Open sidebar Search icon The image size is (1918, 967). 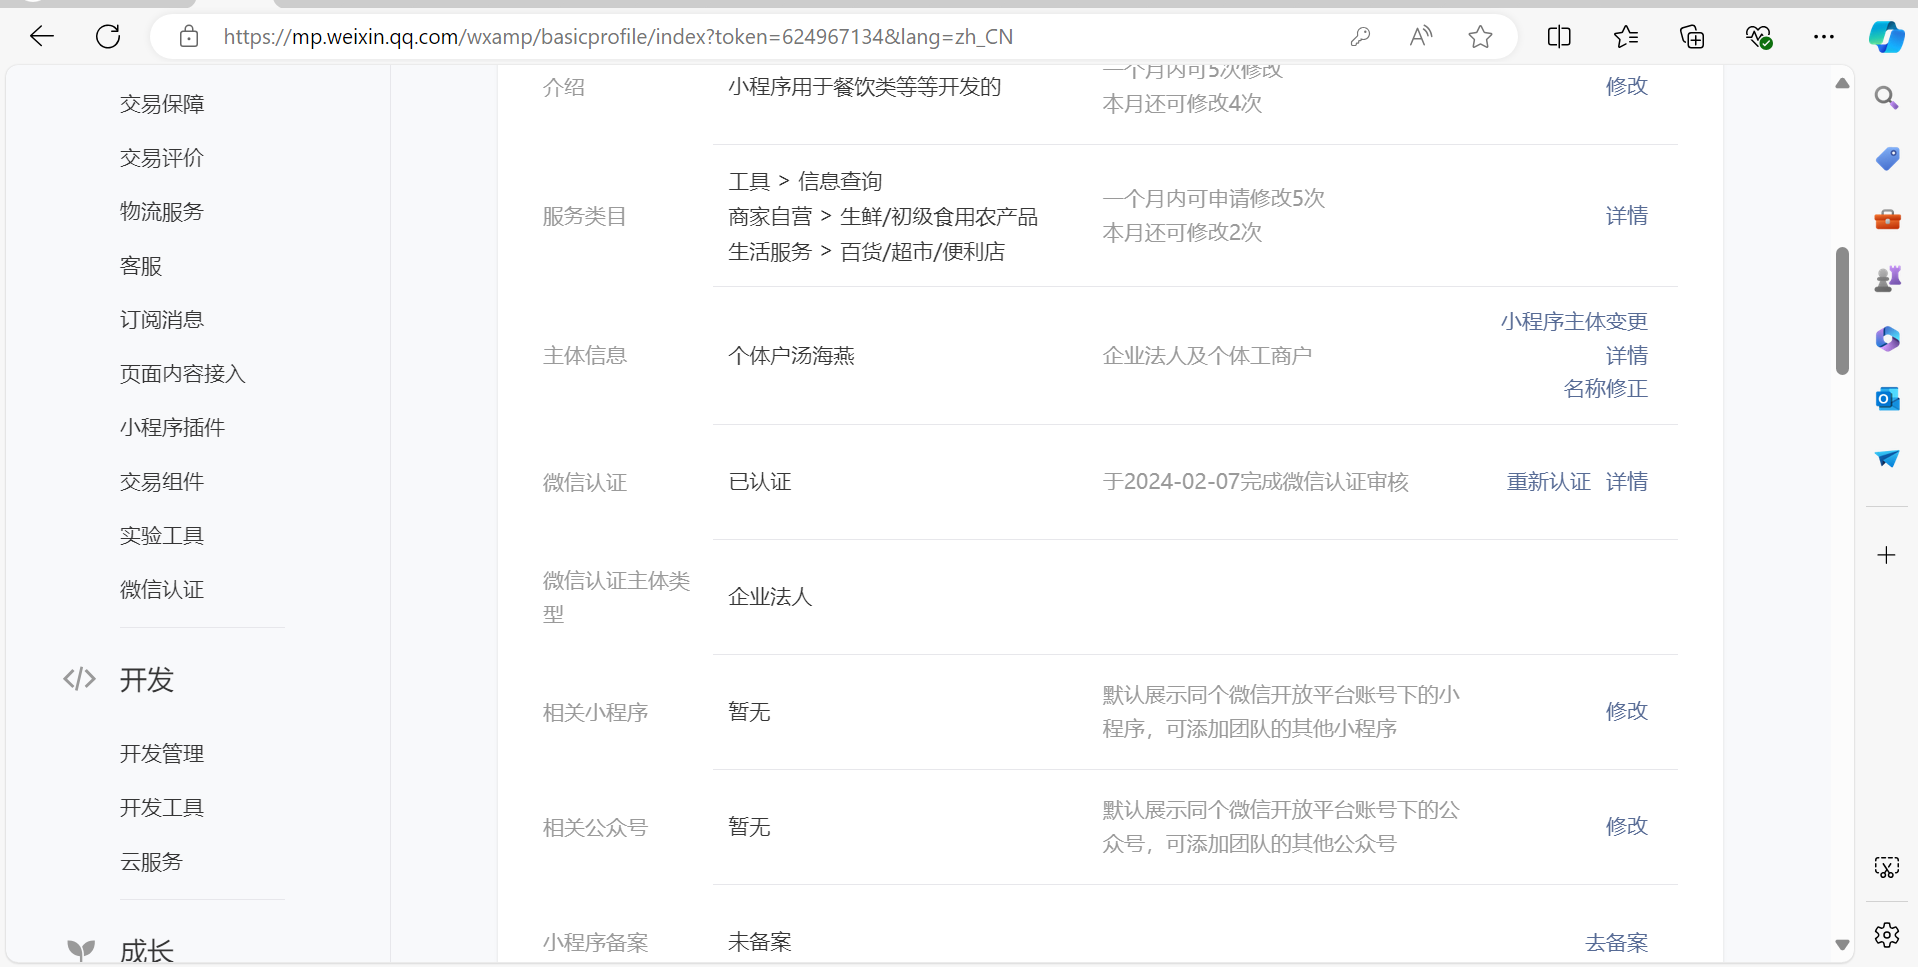(x=1887, y=98)
